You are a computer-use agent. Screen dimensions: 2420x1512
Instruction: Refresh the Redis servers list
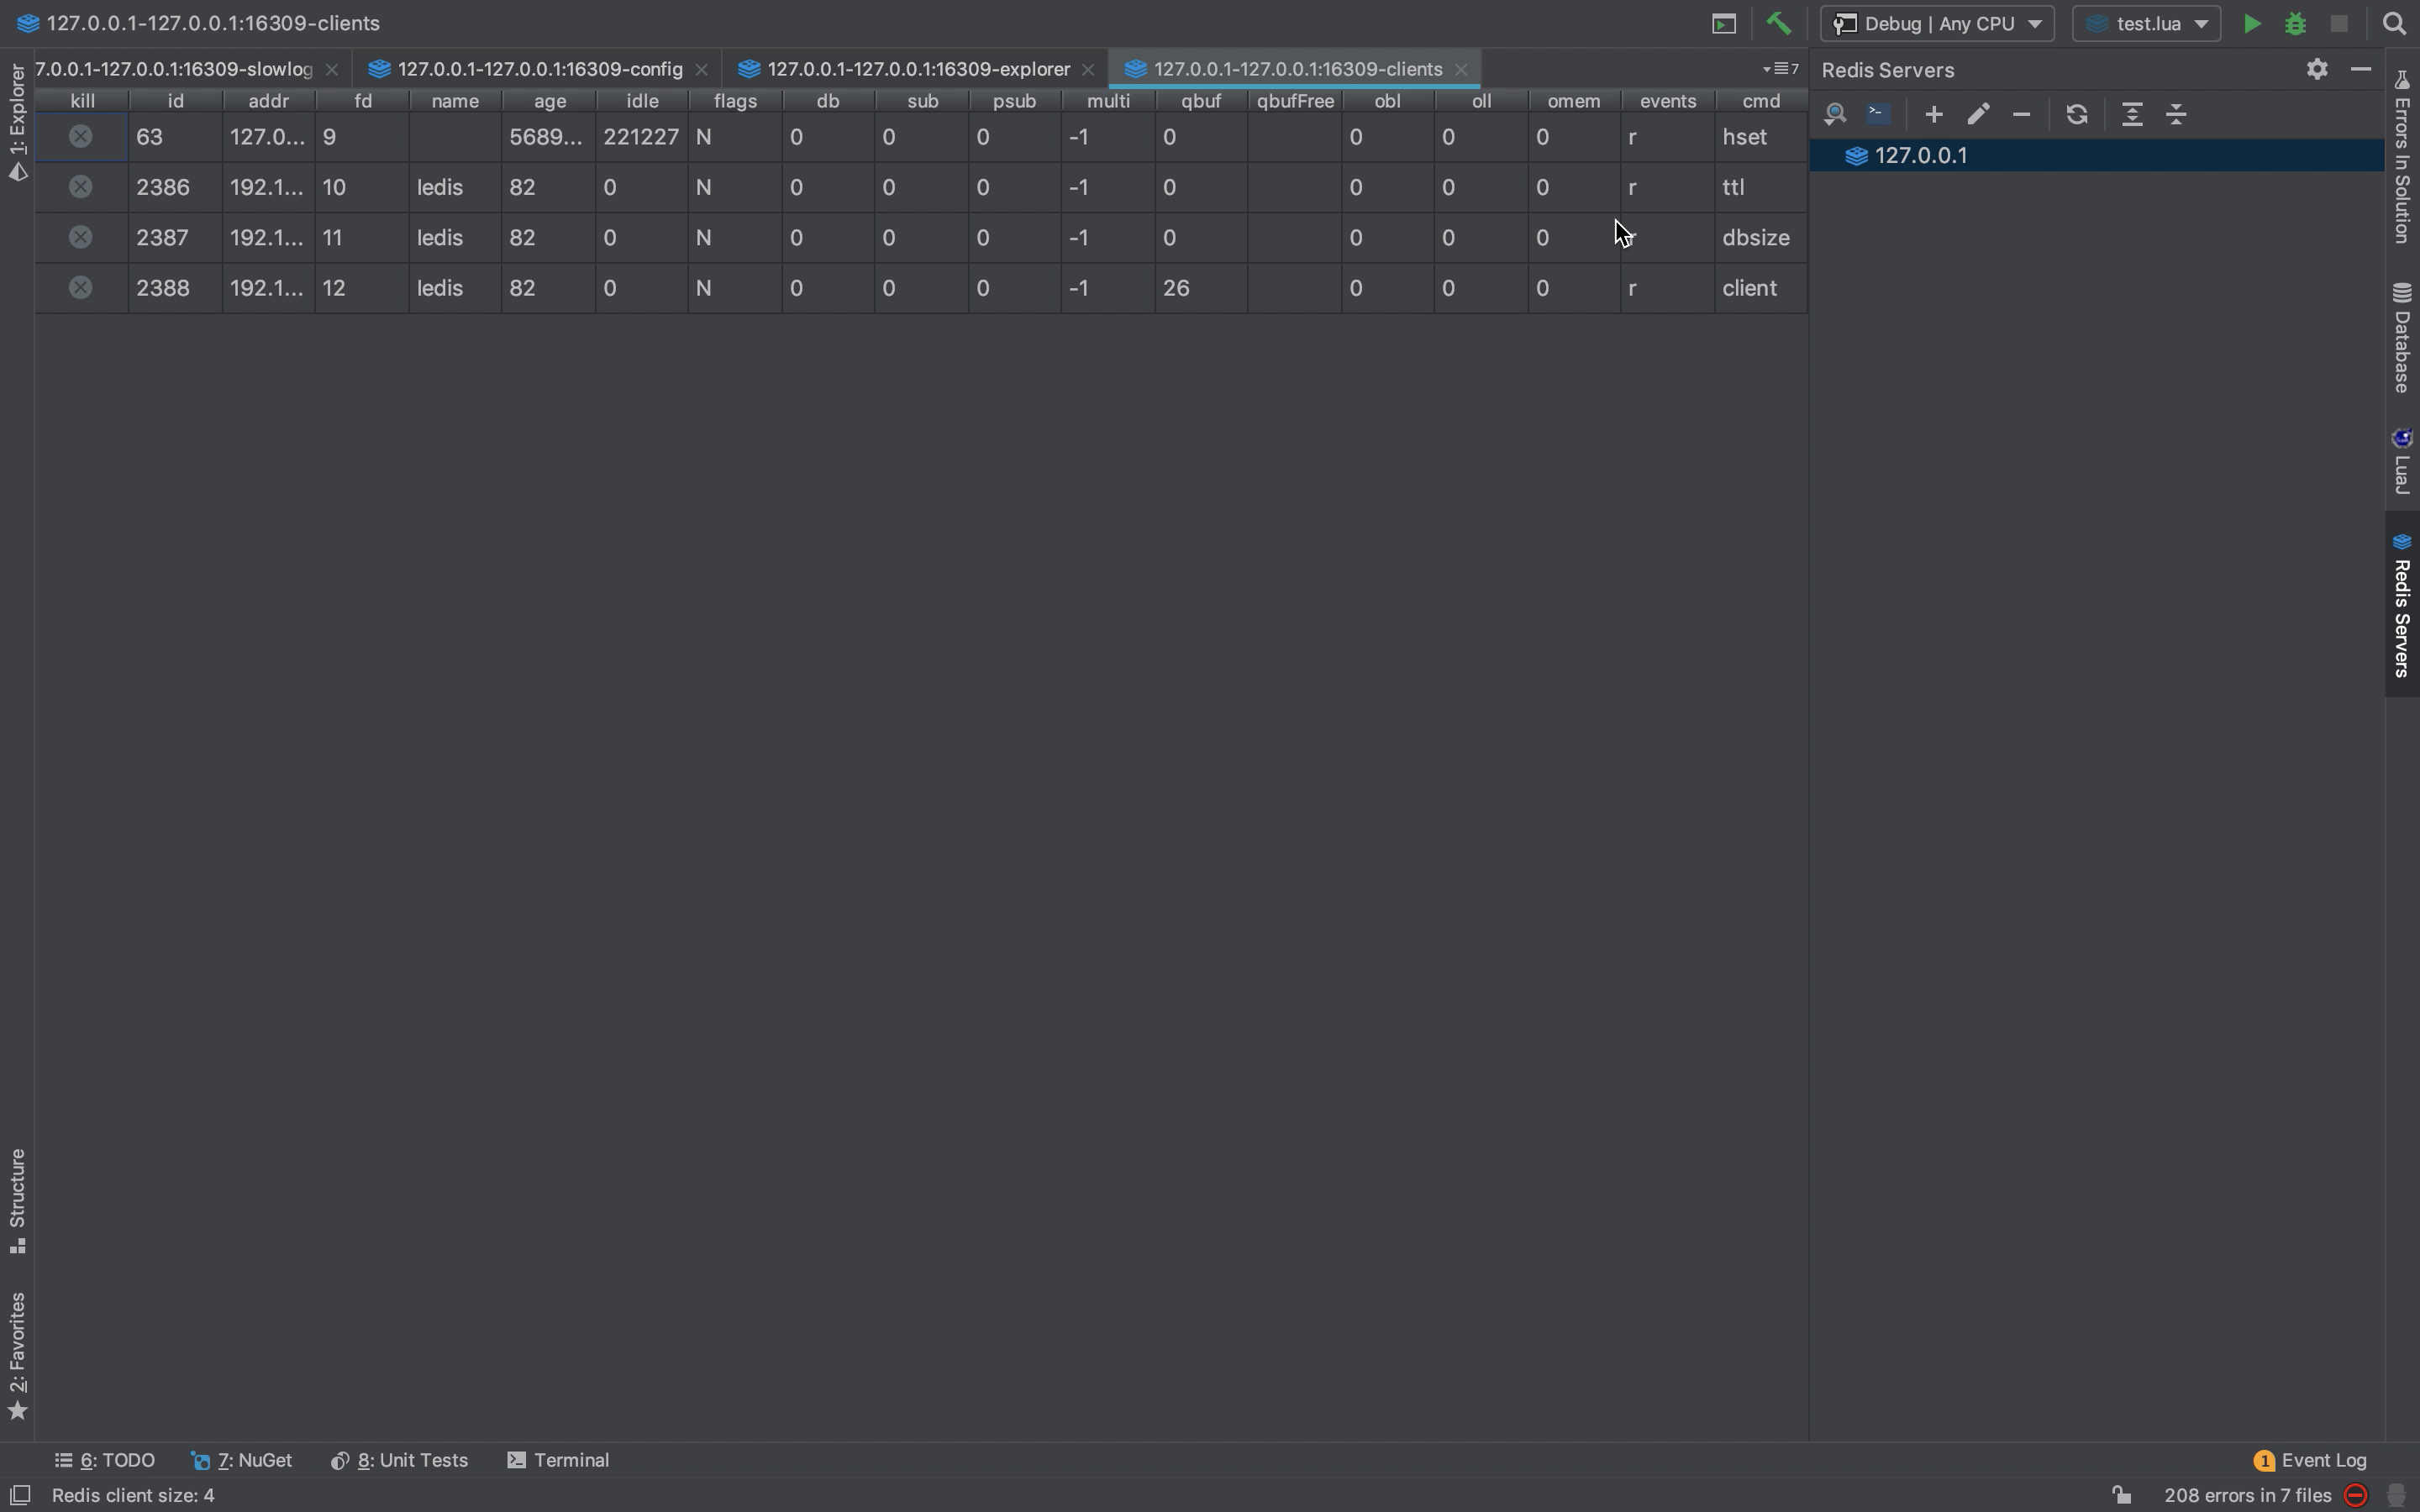2077,114
